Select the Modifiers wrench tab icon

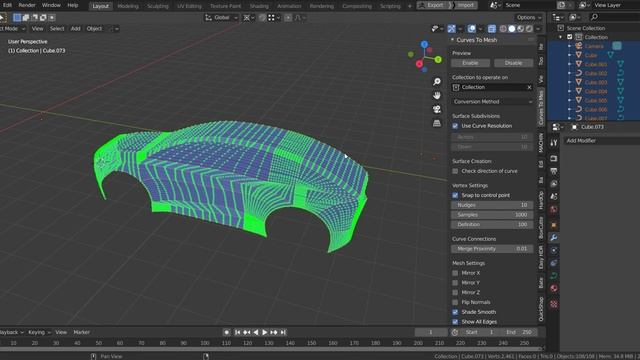point(553,238)
